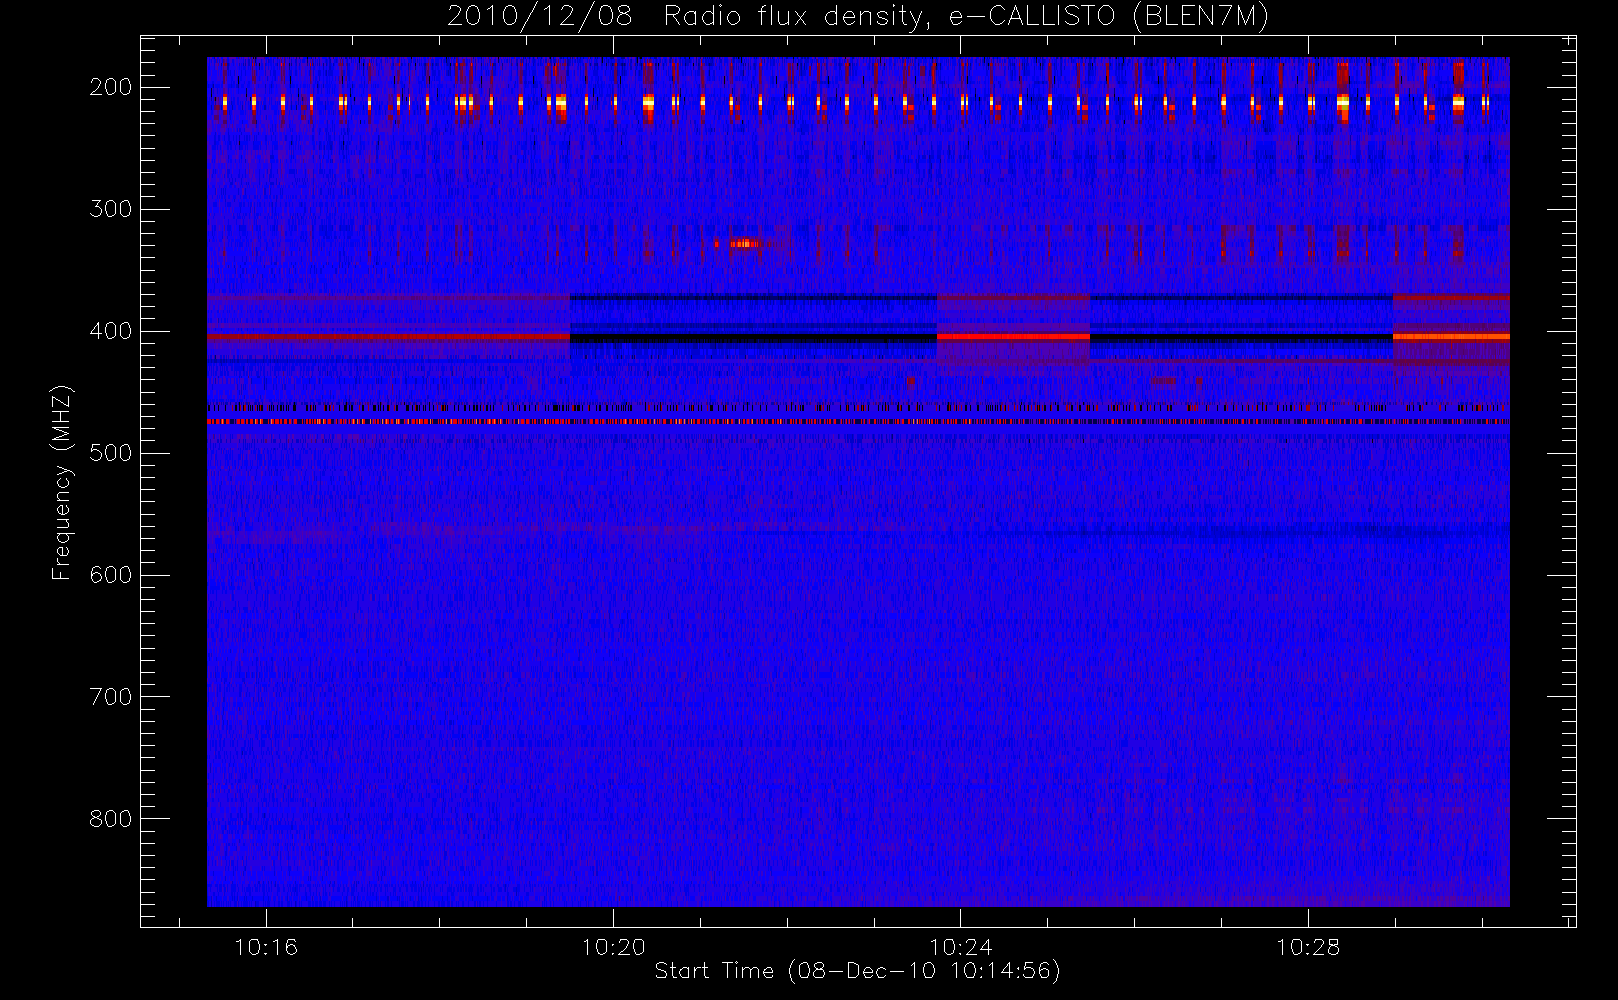Click the 'Start Time (08-Dec-10 10:14:56)' label
The image size is (1618, 1000).
click(857, 971)
